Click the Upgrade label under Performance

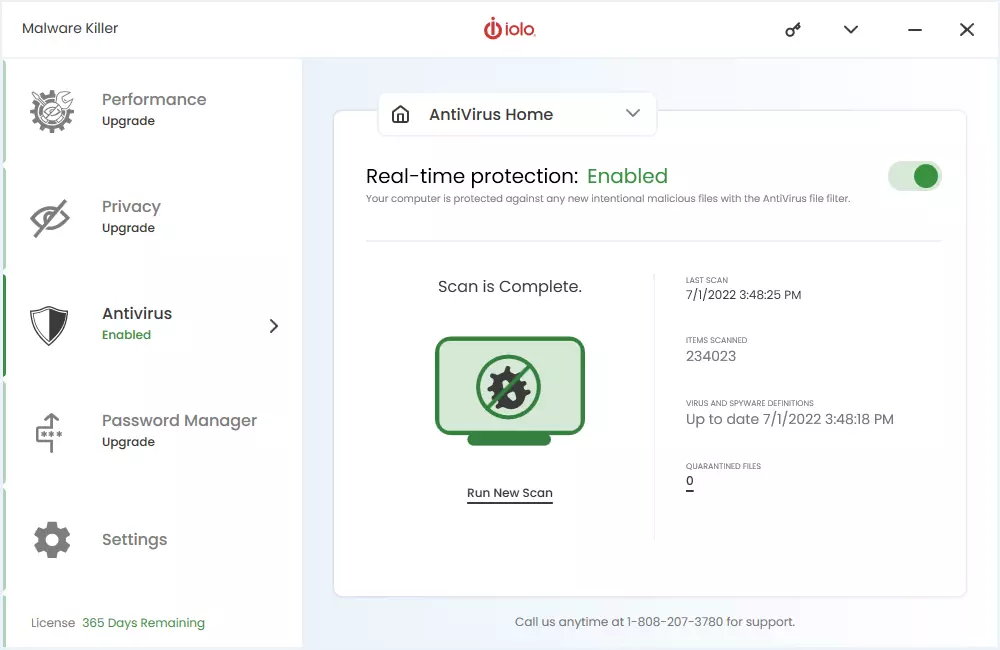pos(128,120)
